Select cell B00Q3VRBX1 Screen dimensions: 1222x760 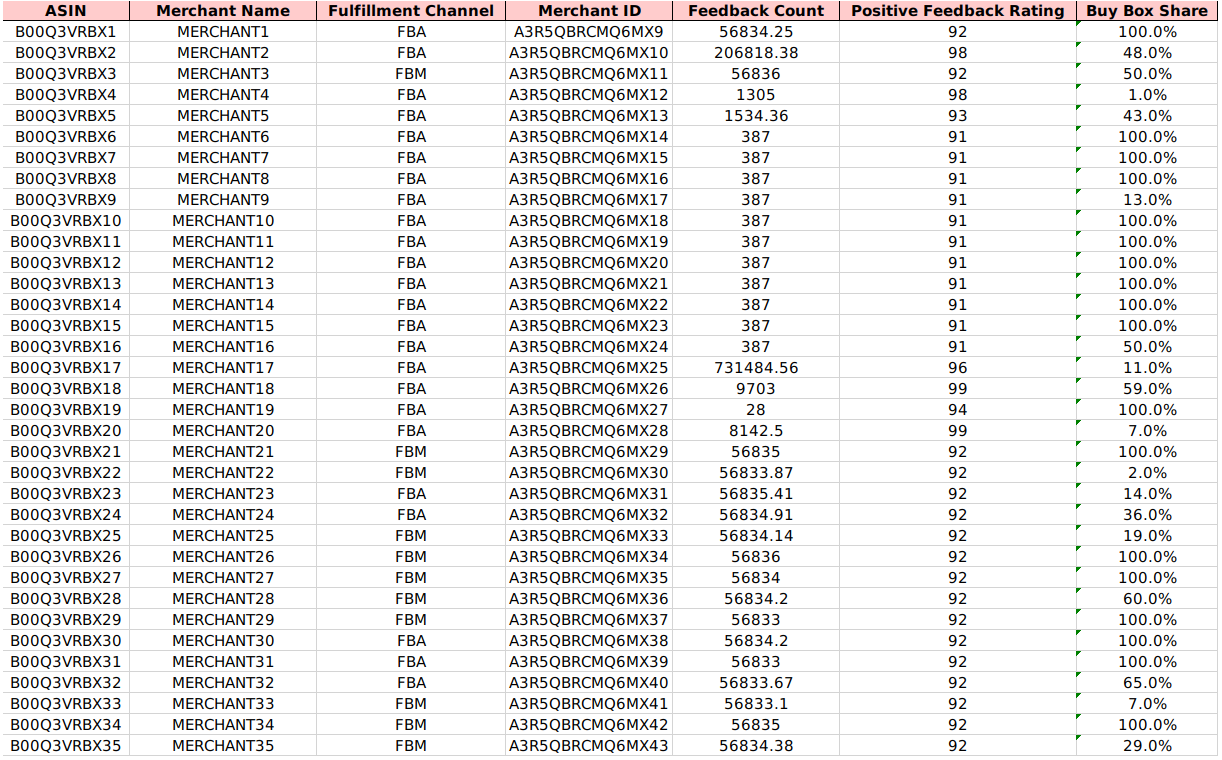pyautogui.click(x=66, y=32)
